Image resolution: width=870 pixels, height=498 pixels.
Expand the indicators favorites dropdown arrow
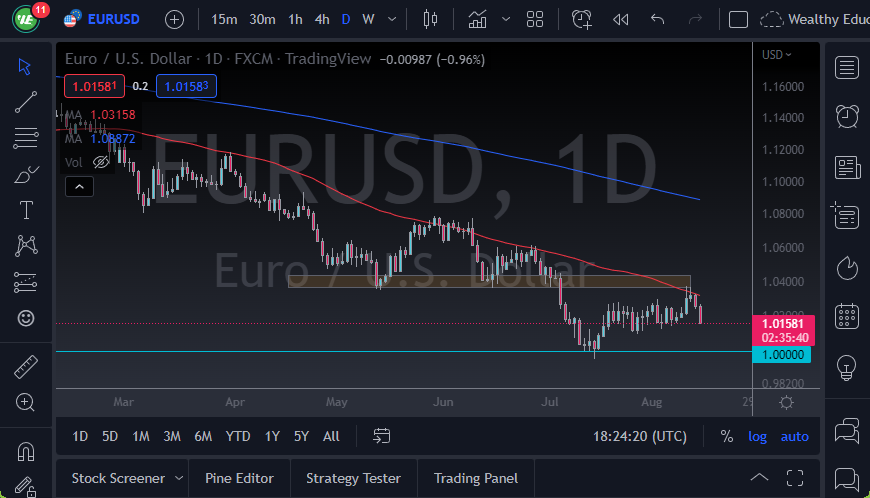tap(505, 20)
